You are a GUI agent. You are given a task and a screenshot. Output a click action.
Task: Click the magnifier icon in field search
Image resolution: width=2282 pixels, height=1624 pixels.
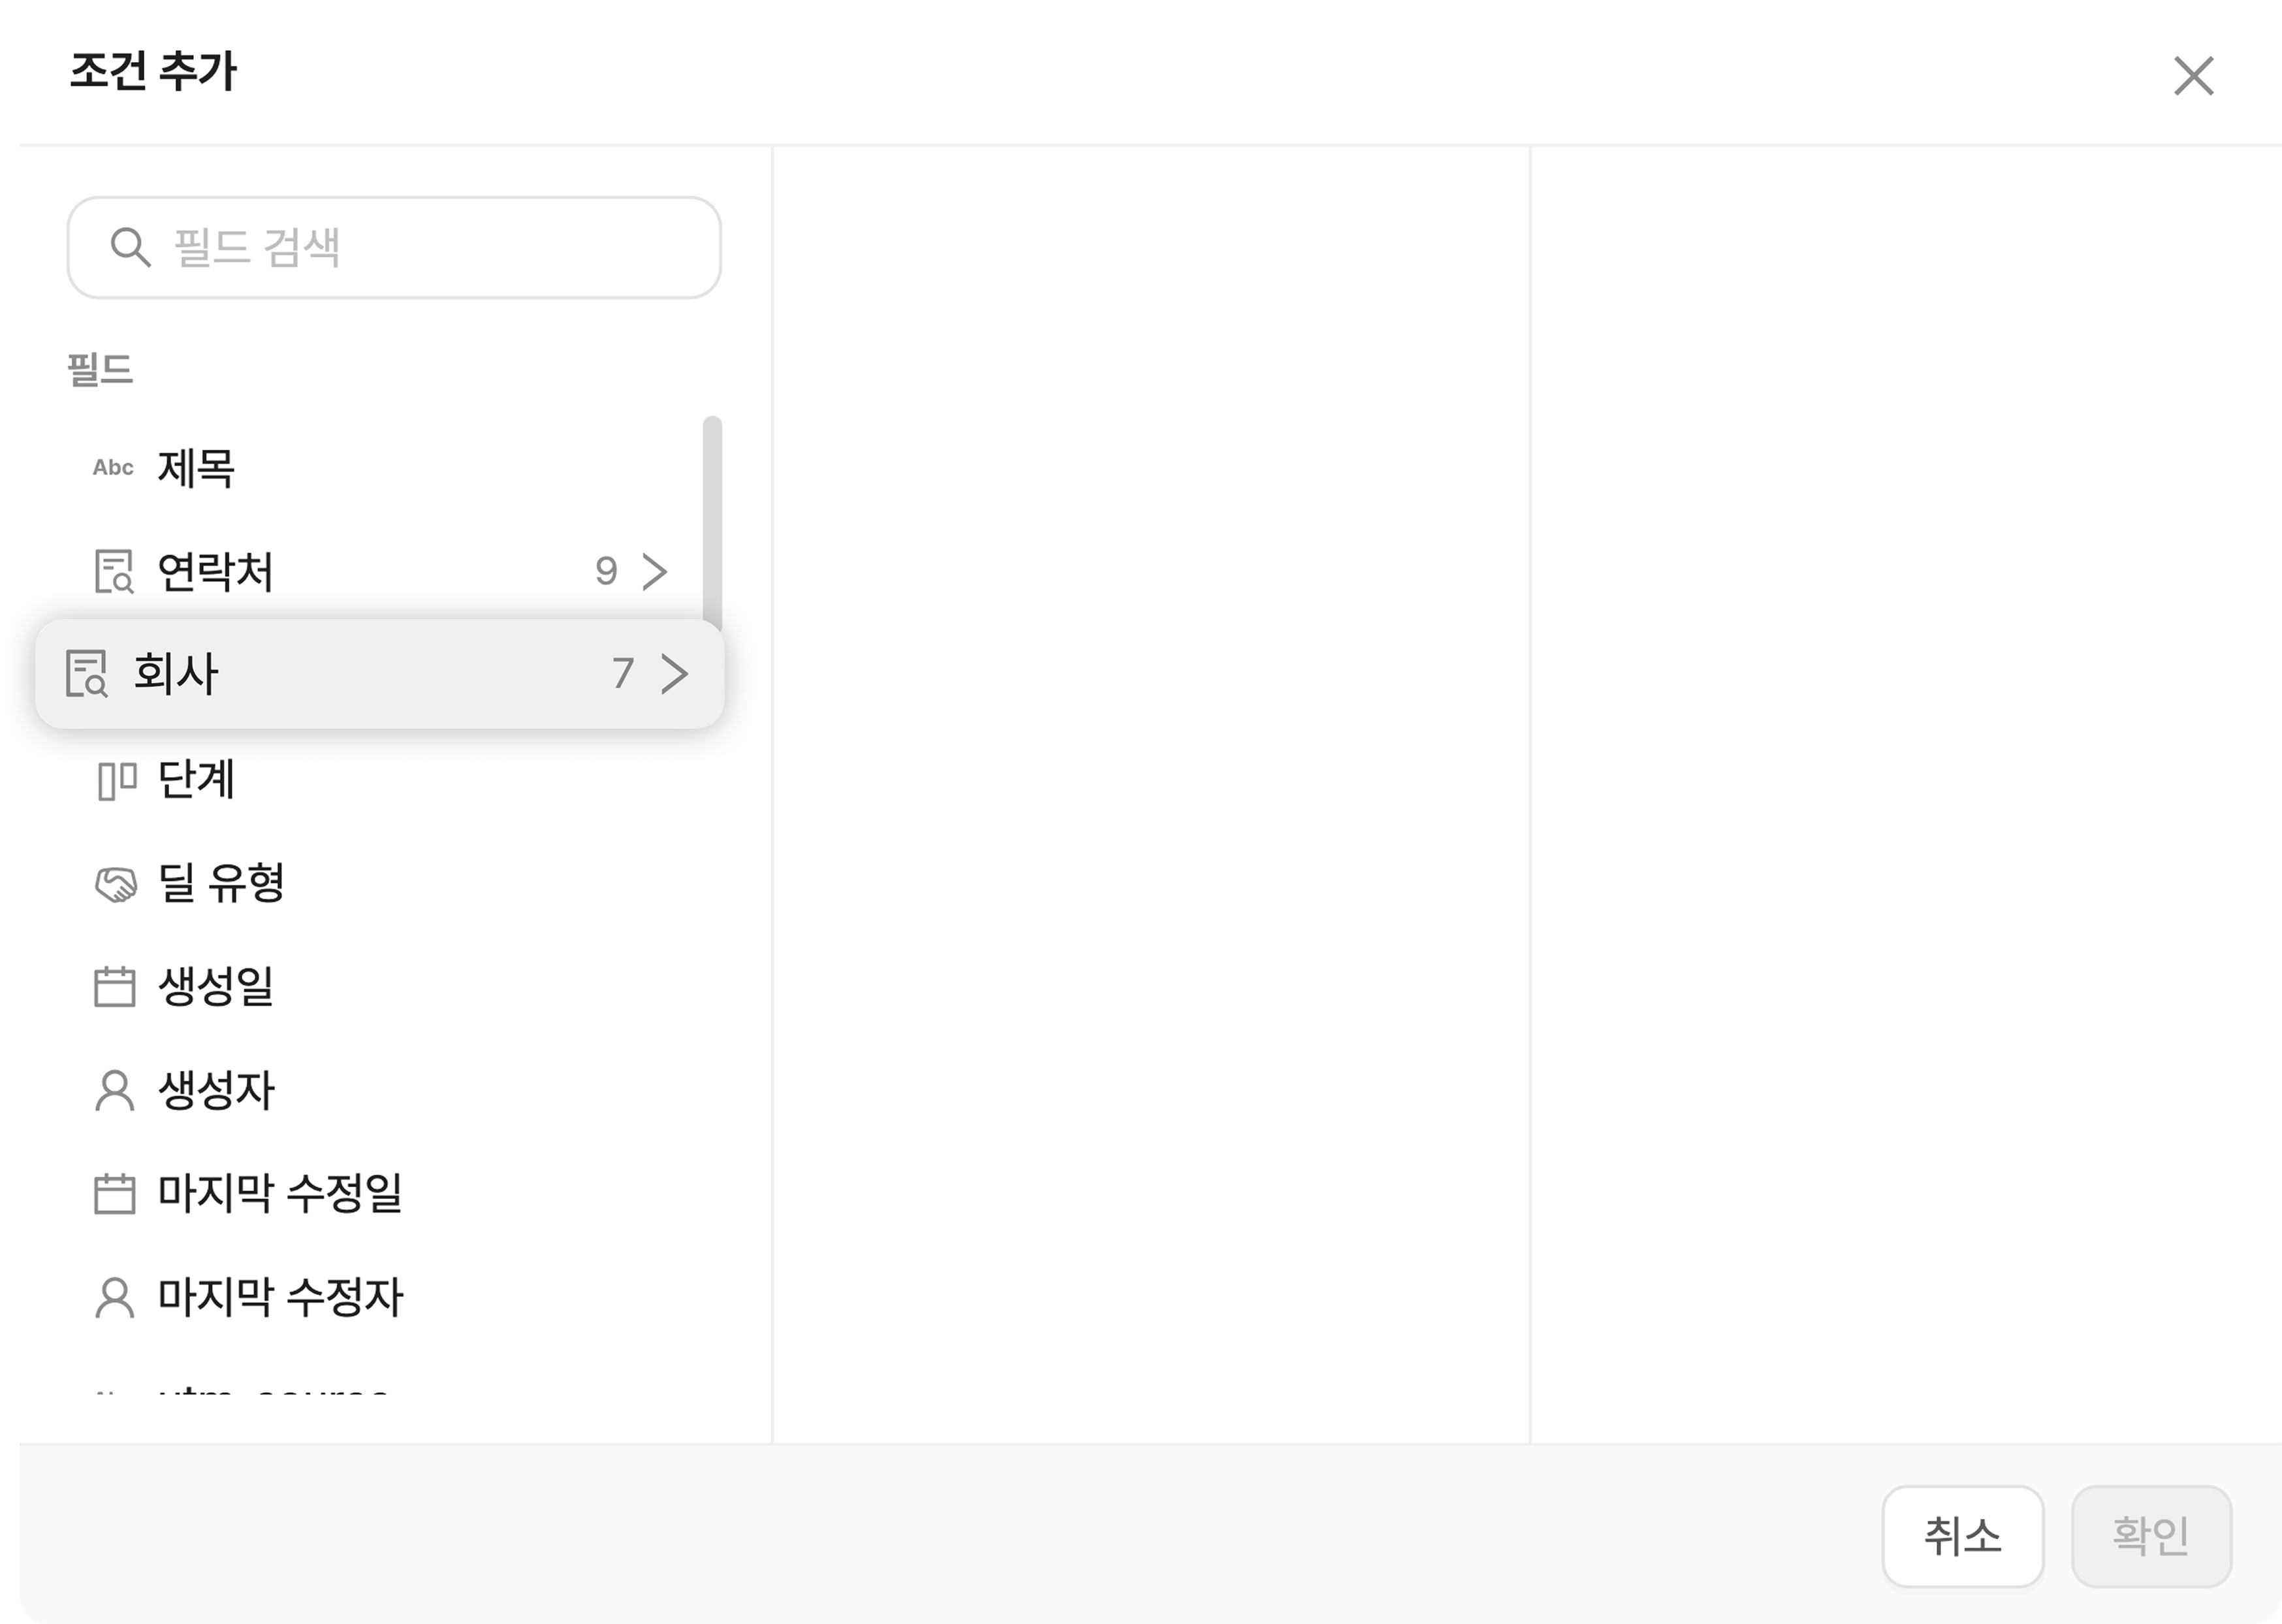pos(130,247)
